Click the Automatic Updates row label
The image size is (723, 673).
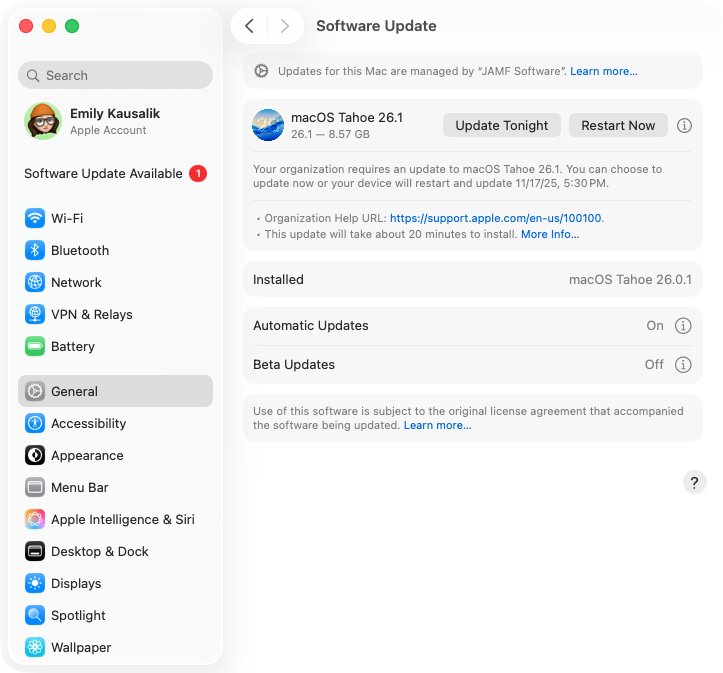[311, 325]
